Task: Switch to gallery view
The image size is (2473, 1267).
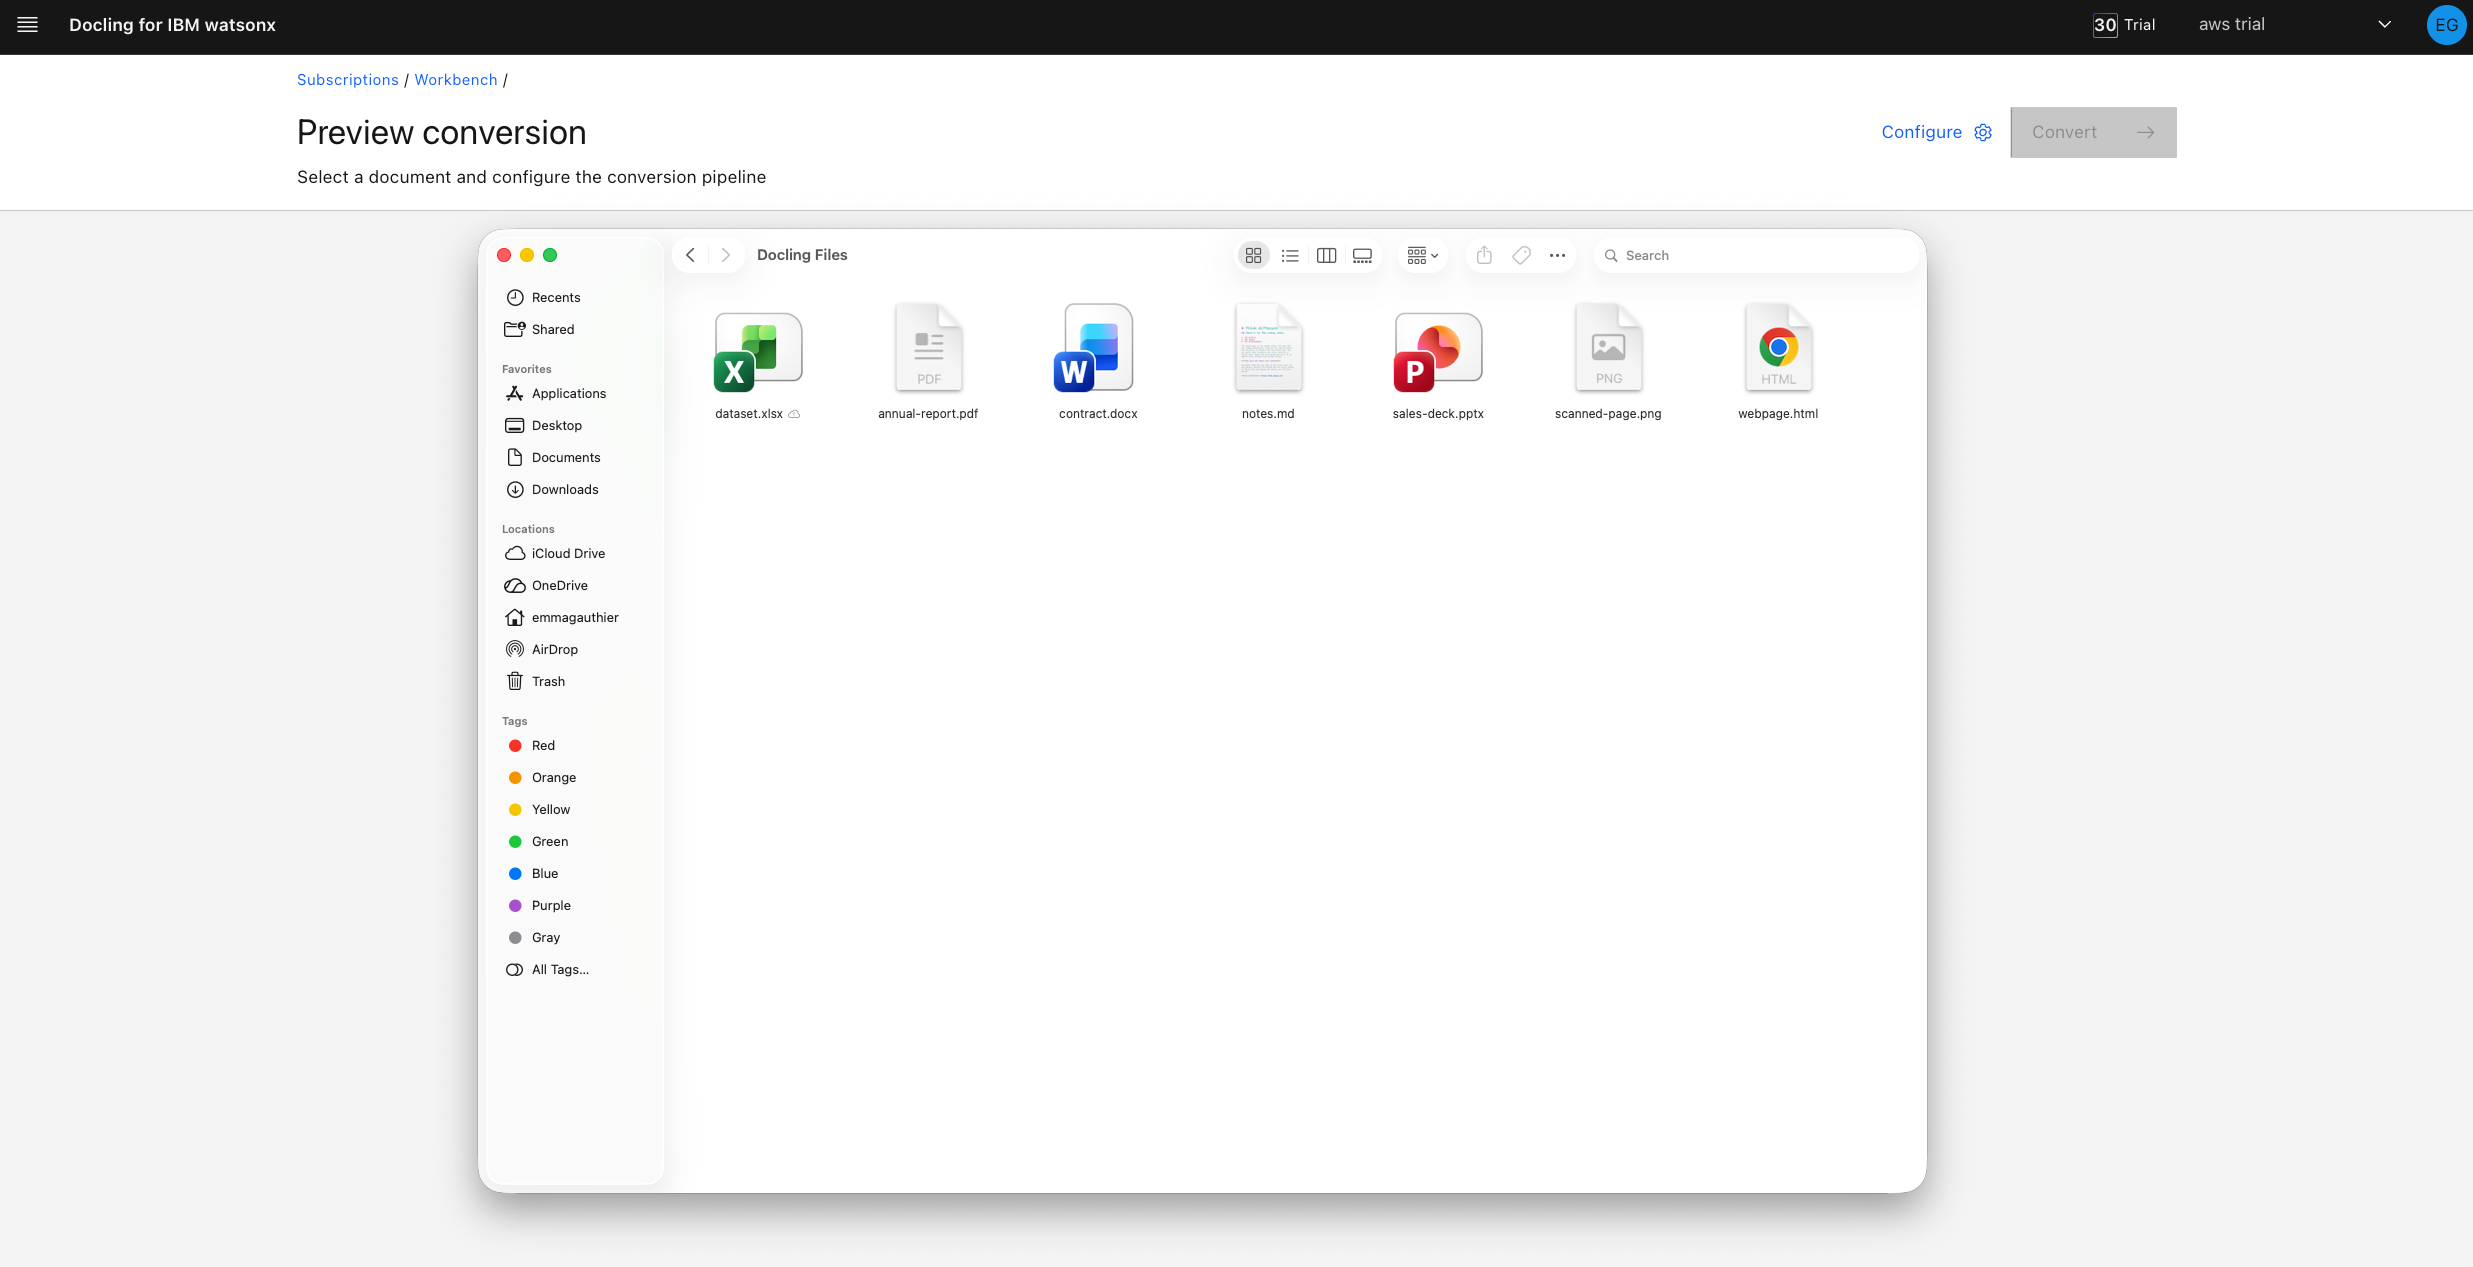Action: [x=1362, y=256]
